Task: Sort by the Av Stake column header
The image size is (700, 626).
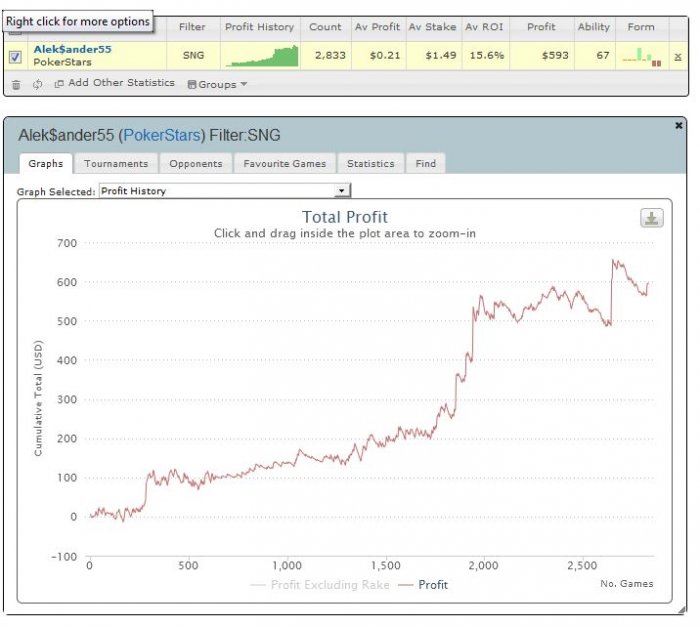Action: (433, 27)
